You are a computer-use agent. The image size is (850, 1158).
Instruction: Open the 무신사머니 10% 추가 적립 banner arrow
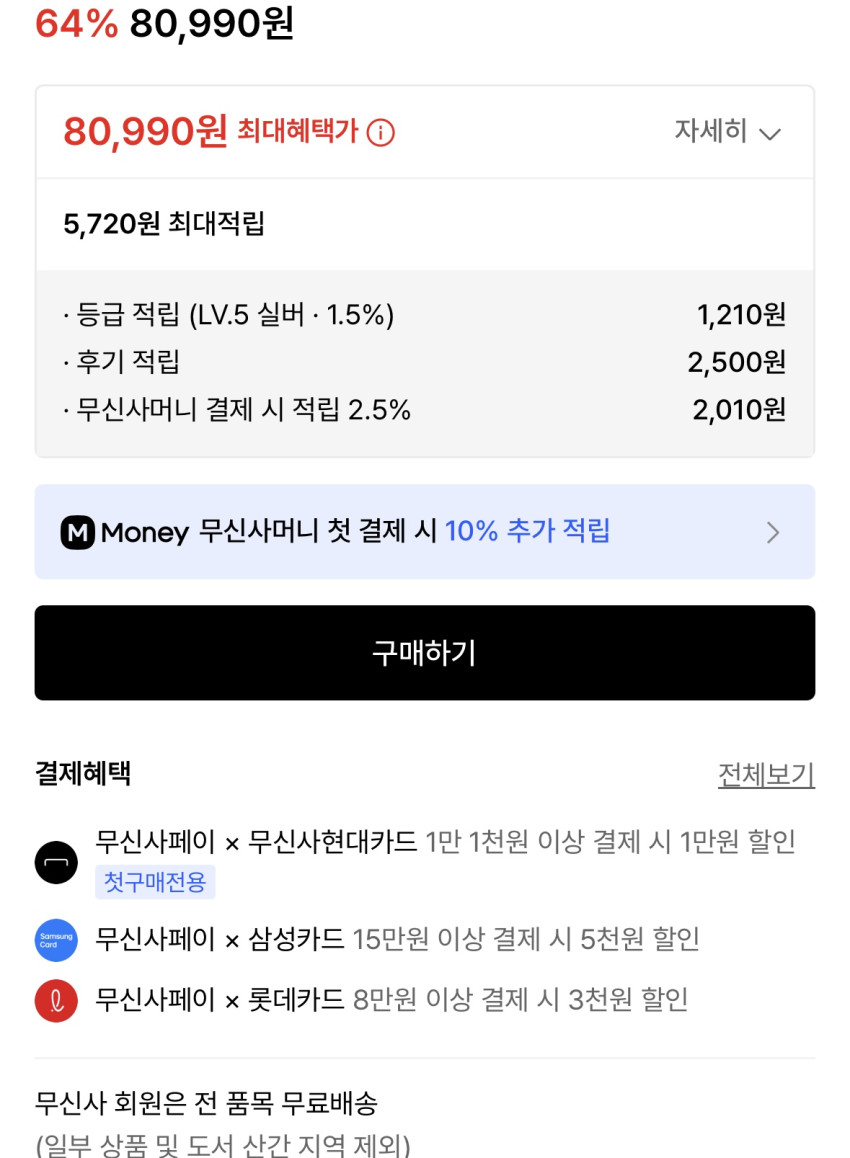click(x=772, y=532)
